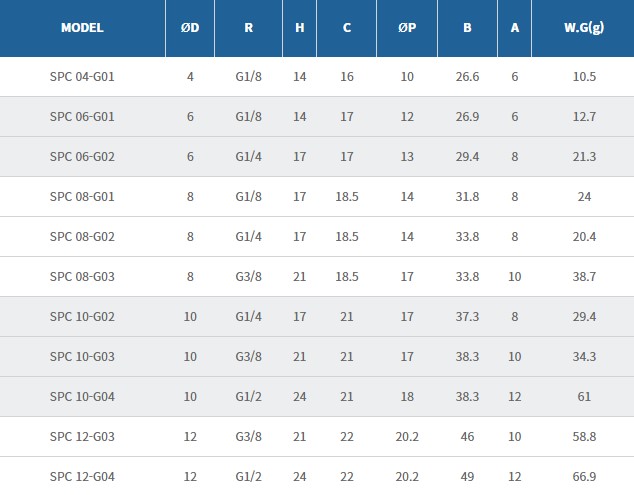Select the SPC 10-G02 model cell

tap(82, 316)
